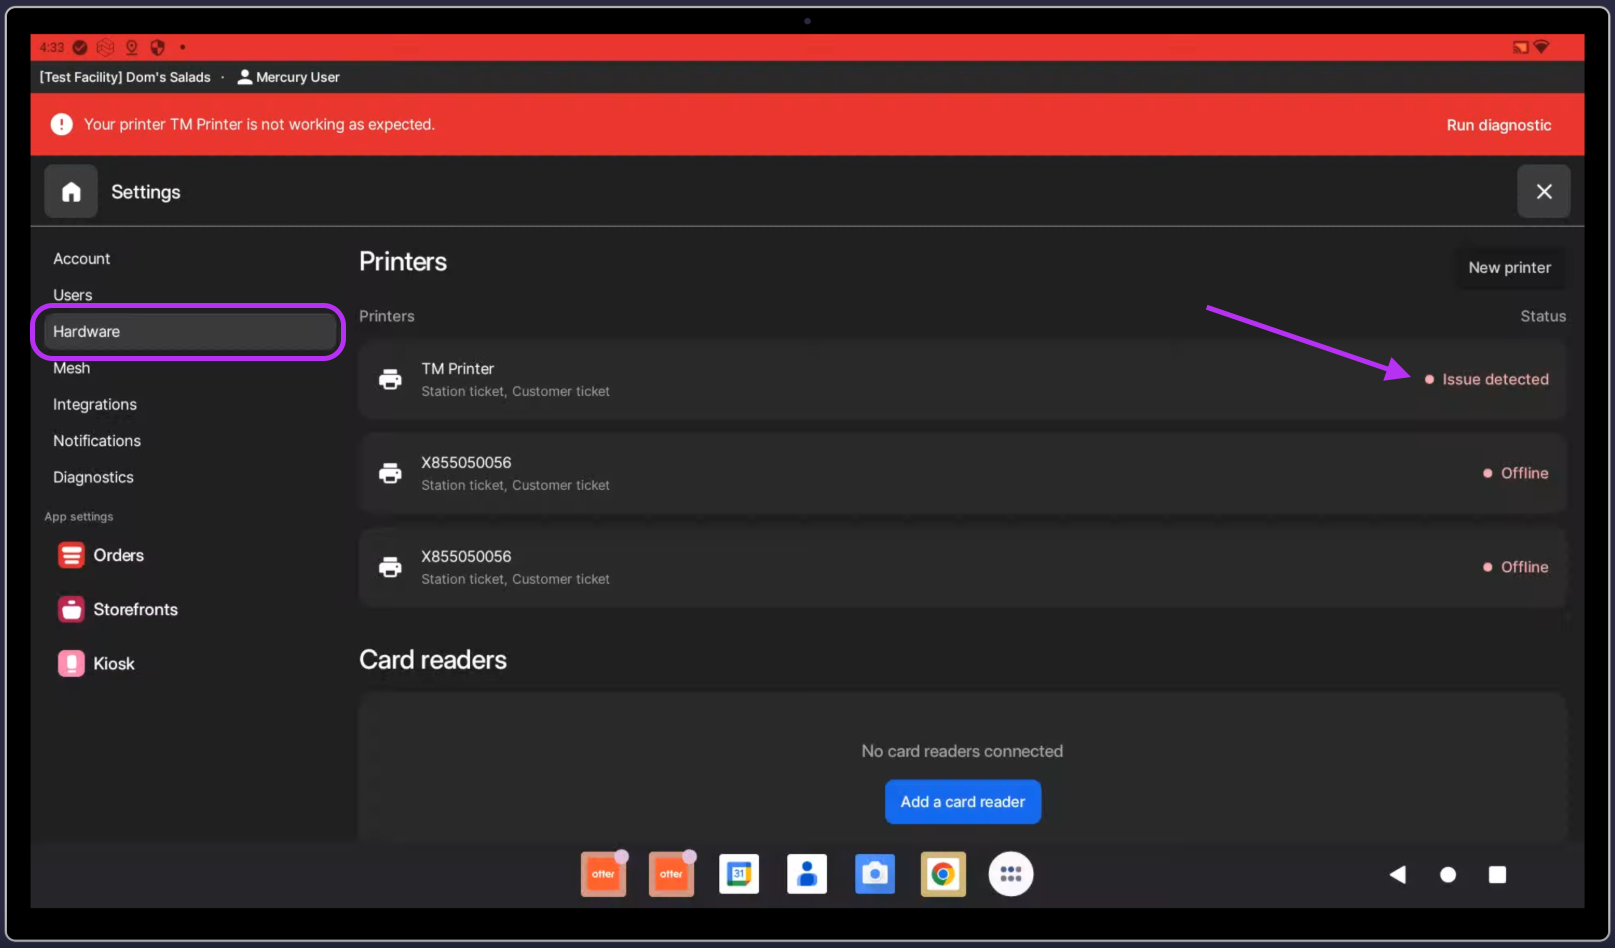The height and width of the screenshot is (948, 1615).
Task: Open the Mesh settings section
Action: pyautogui.click(x=72, y=369)
